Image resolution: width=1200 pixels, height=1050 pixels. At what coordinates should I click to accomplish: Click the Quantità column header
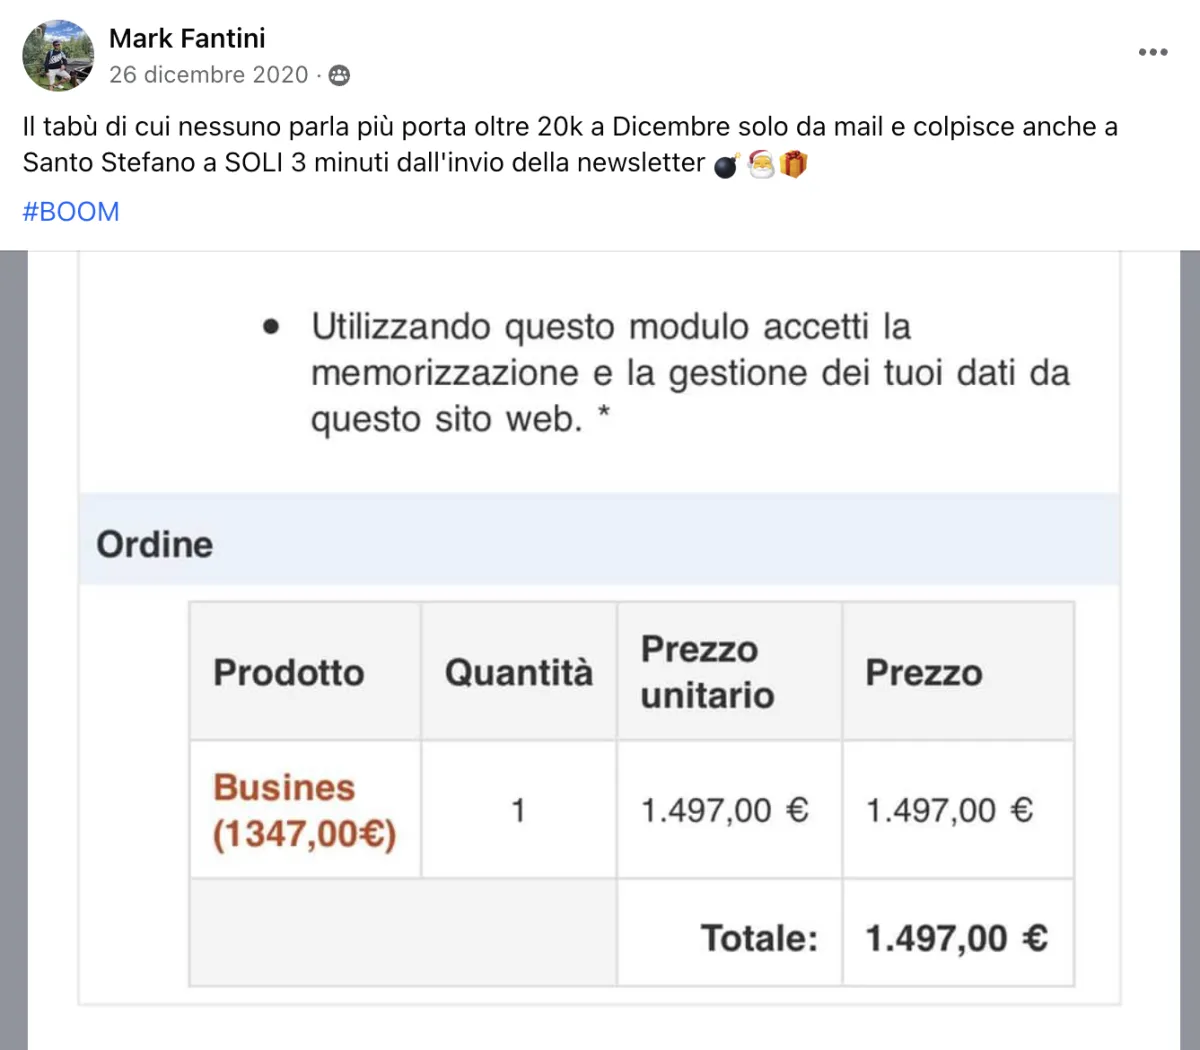(x=518, y=672)
